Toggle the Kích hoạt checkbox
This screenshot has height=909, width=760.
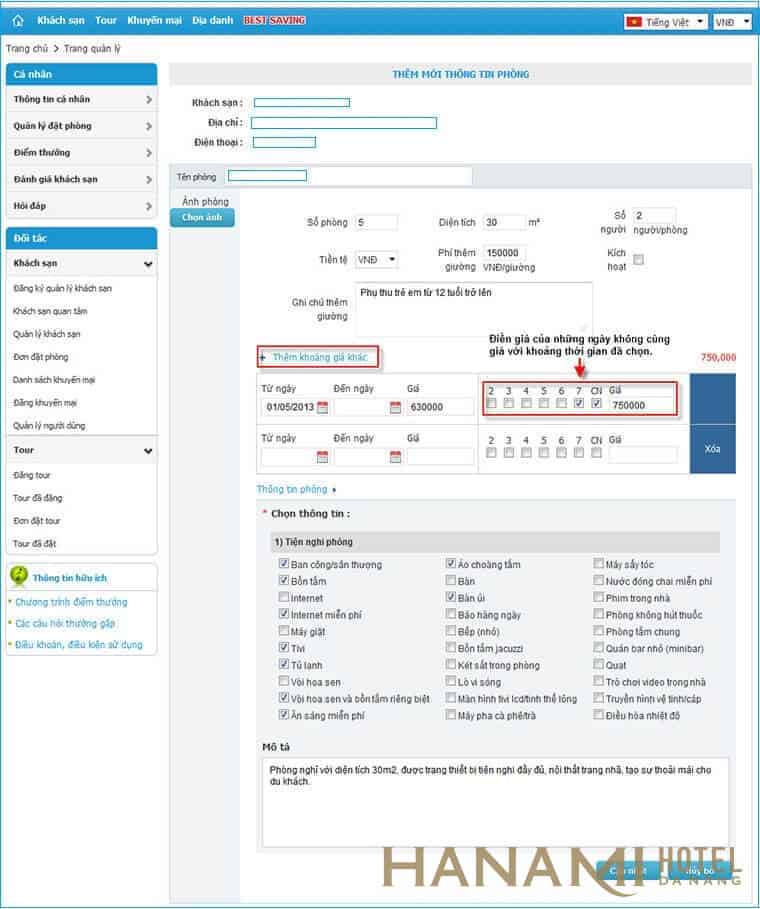click(x=639, y=260)
